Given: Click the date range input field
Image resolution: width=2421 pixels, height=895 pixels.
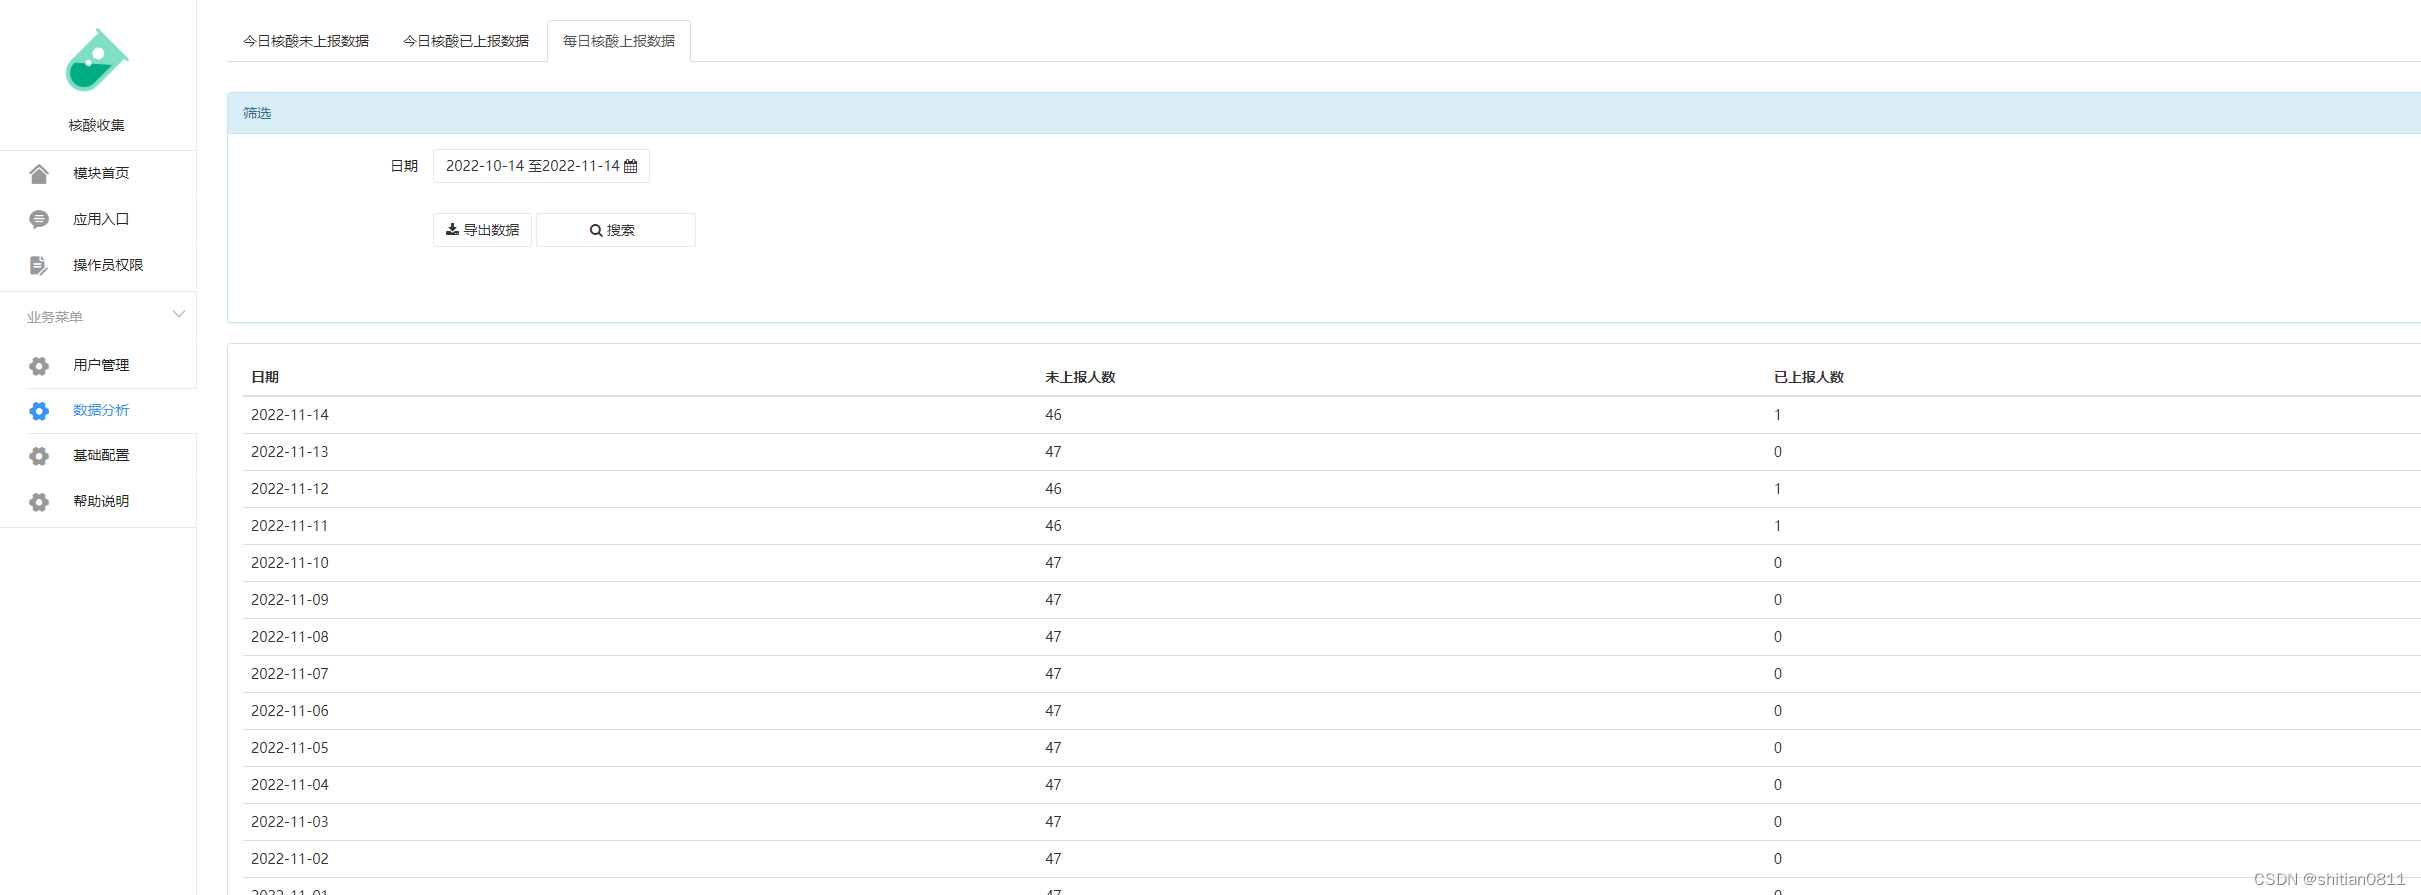Looking at the screenshot, I should (541, 166).
